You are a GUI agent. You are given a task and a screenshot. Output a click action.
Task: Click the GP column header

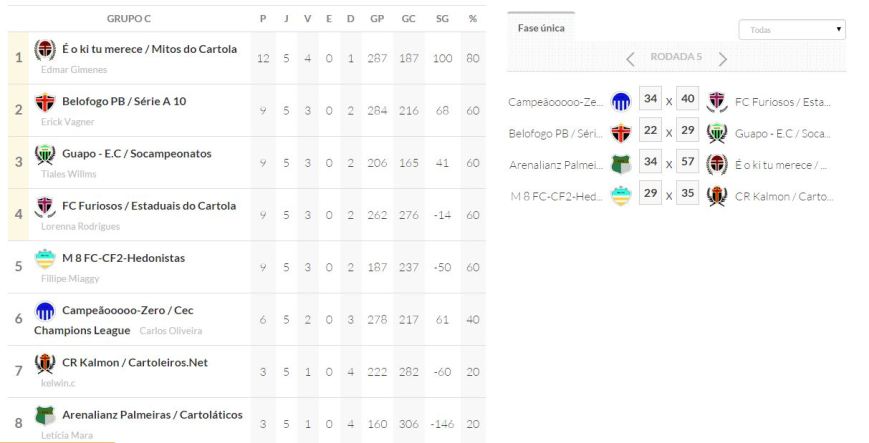[x=377, y=19]
